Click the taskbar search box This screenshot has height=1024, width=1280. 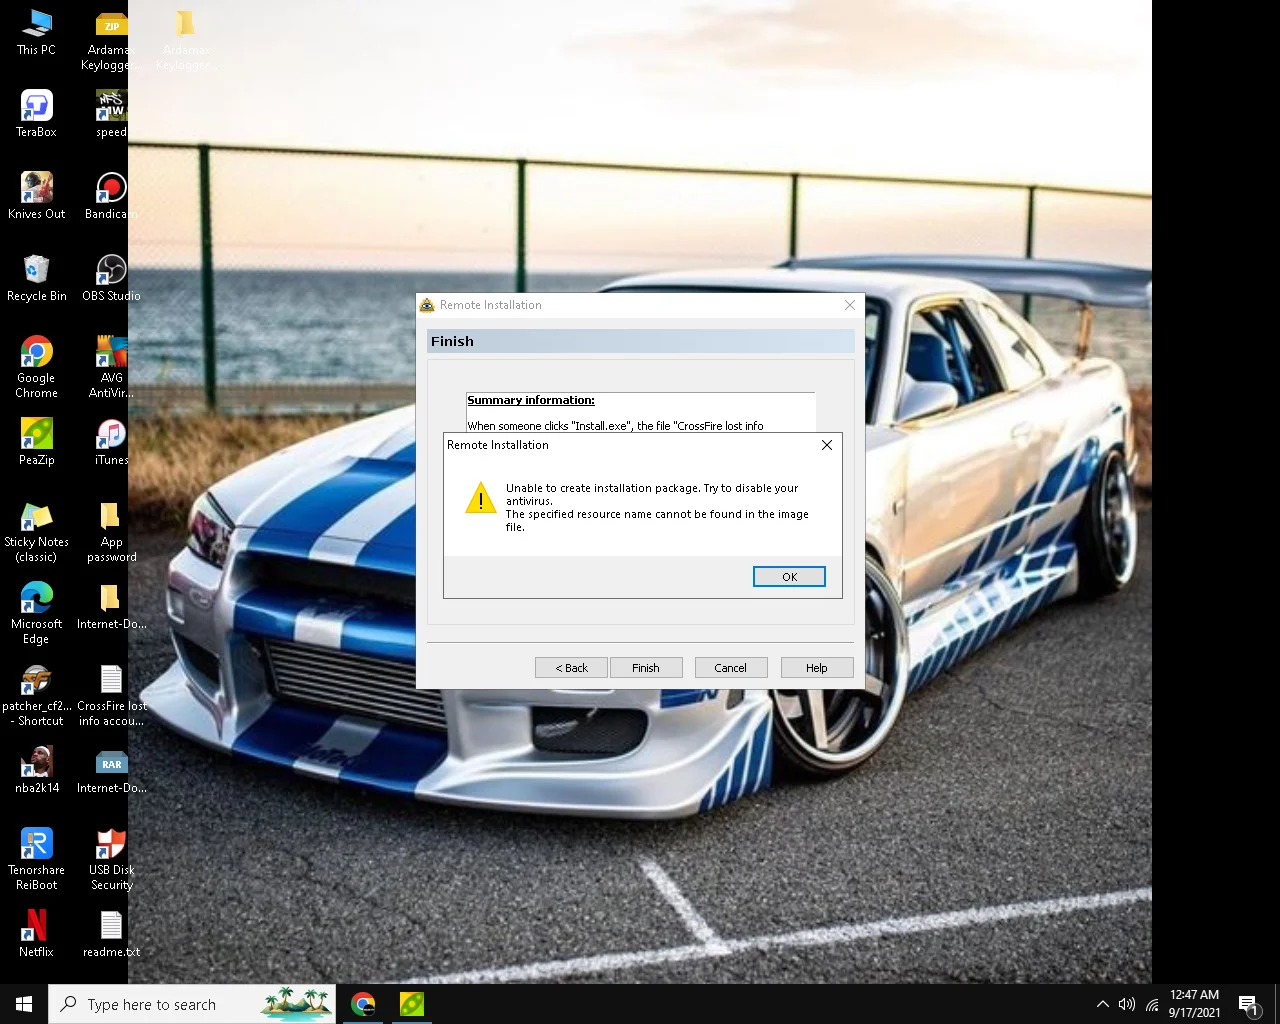click(x=192, y=1004)
